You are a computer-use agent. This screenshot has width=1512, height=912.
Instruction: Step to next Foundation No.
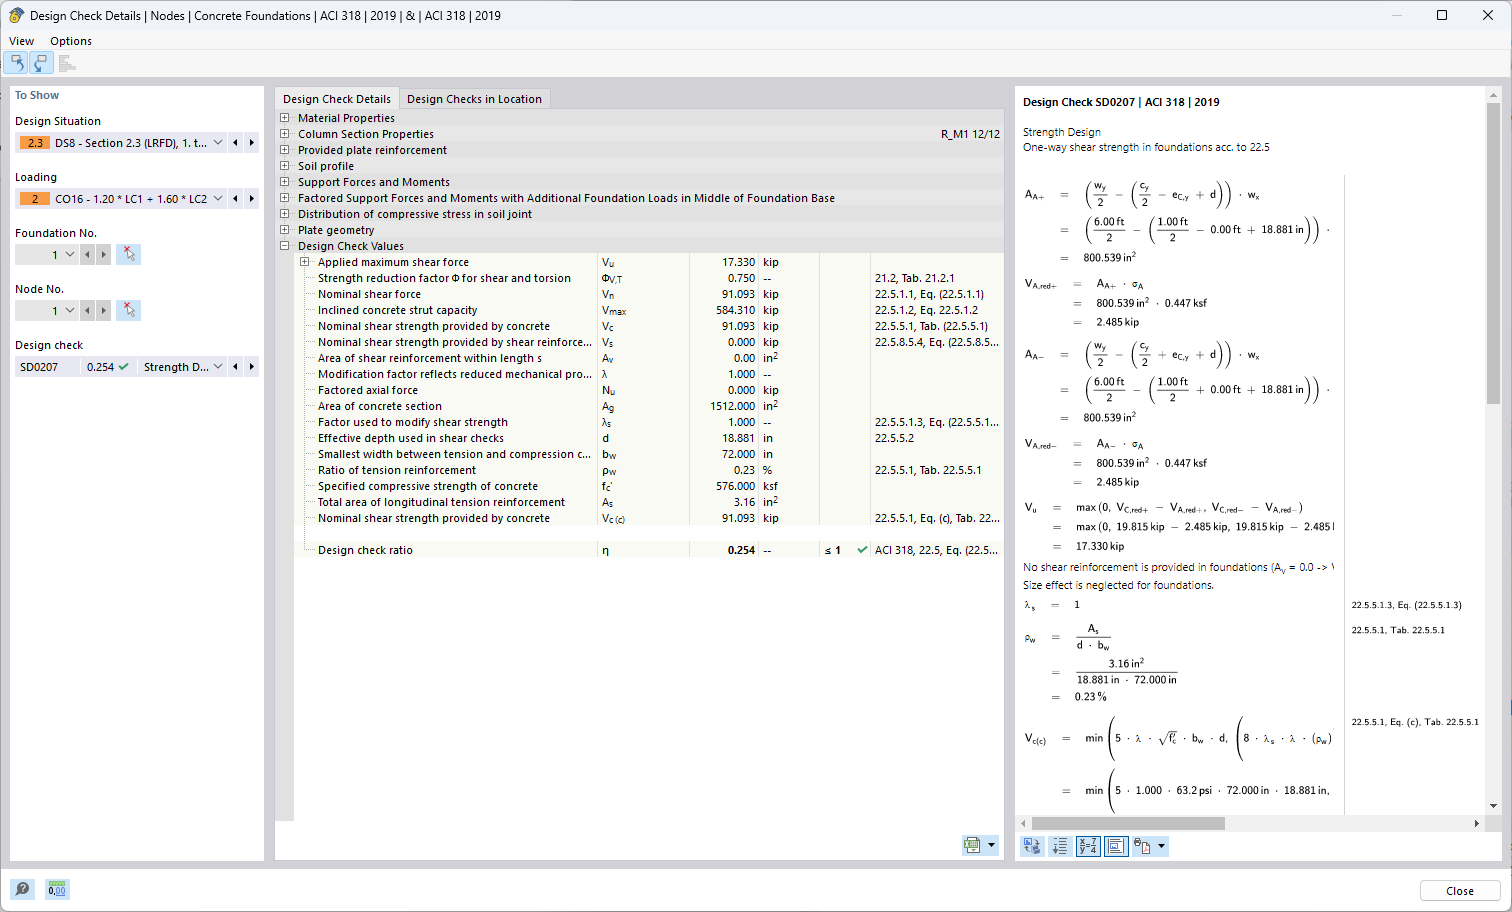click(x=104, y=255)
